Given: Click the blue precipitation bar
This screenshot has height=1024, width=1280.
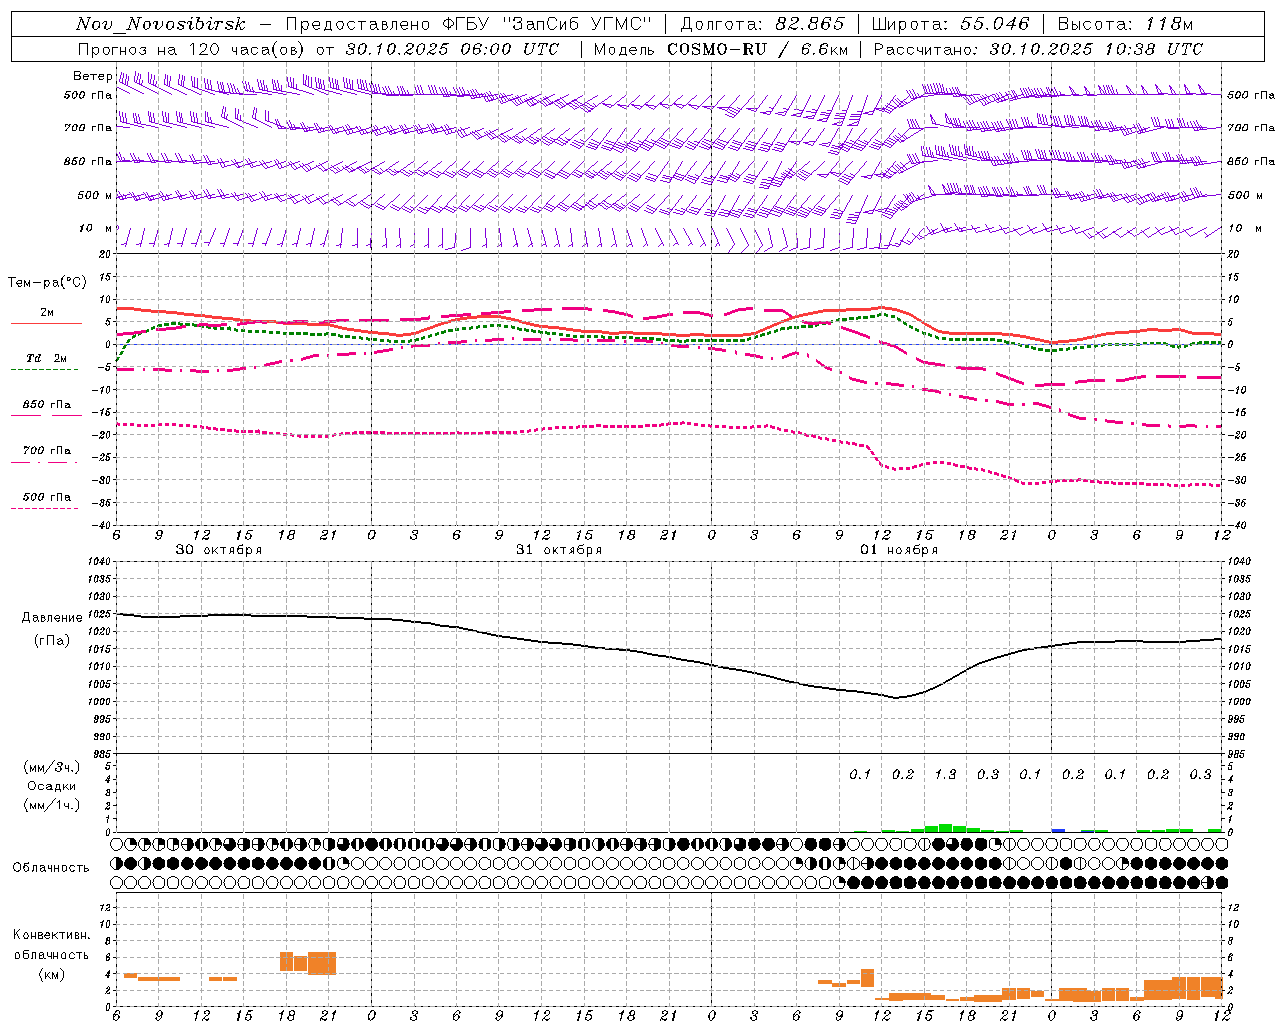Looking at the screenshot, I should pyautogui.click(x=1058, y=830).
